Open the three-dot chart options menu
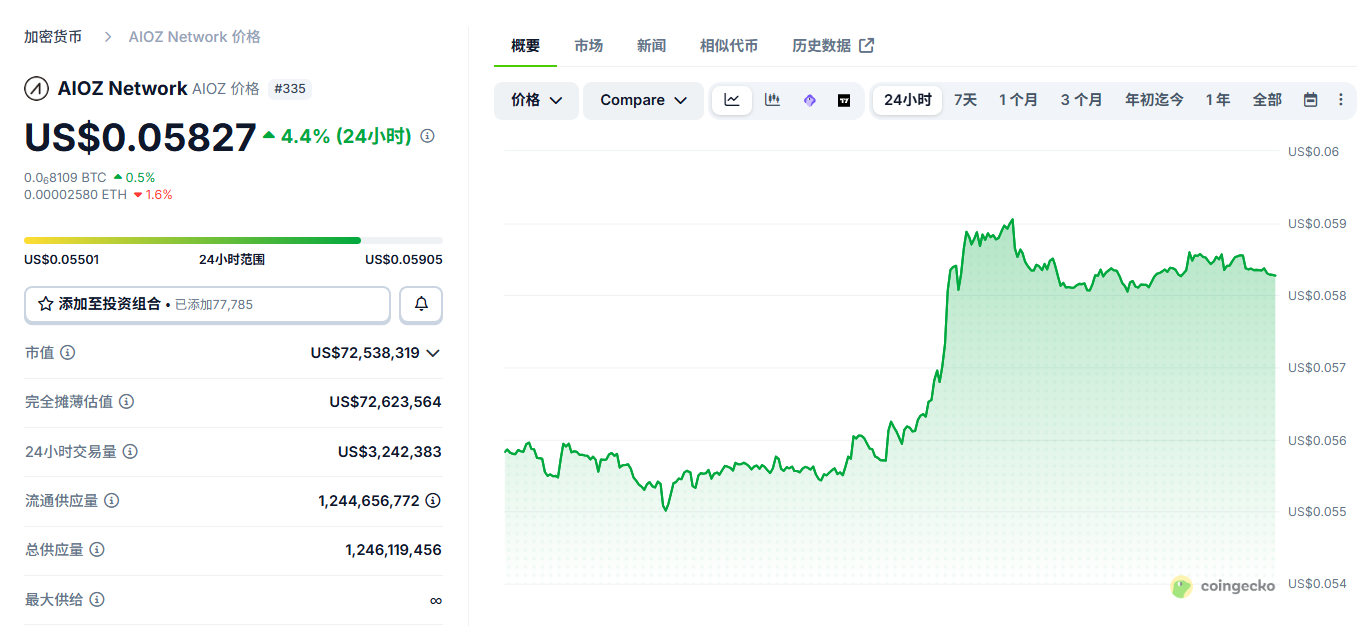The height and width of the screenshot is (626, 1372). 1341,100
